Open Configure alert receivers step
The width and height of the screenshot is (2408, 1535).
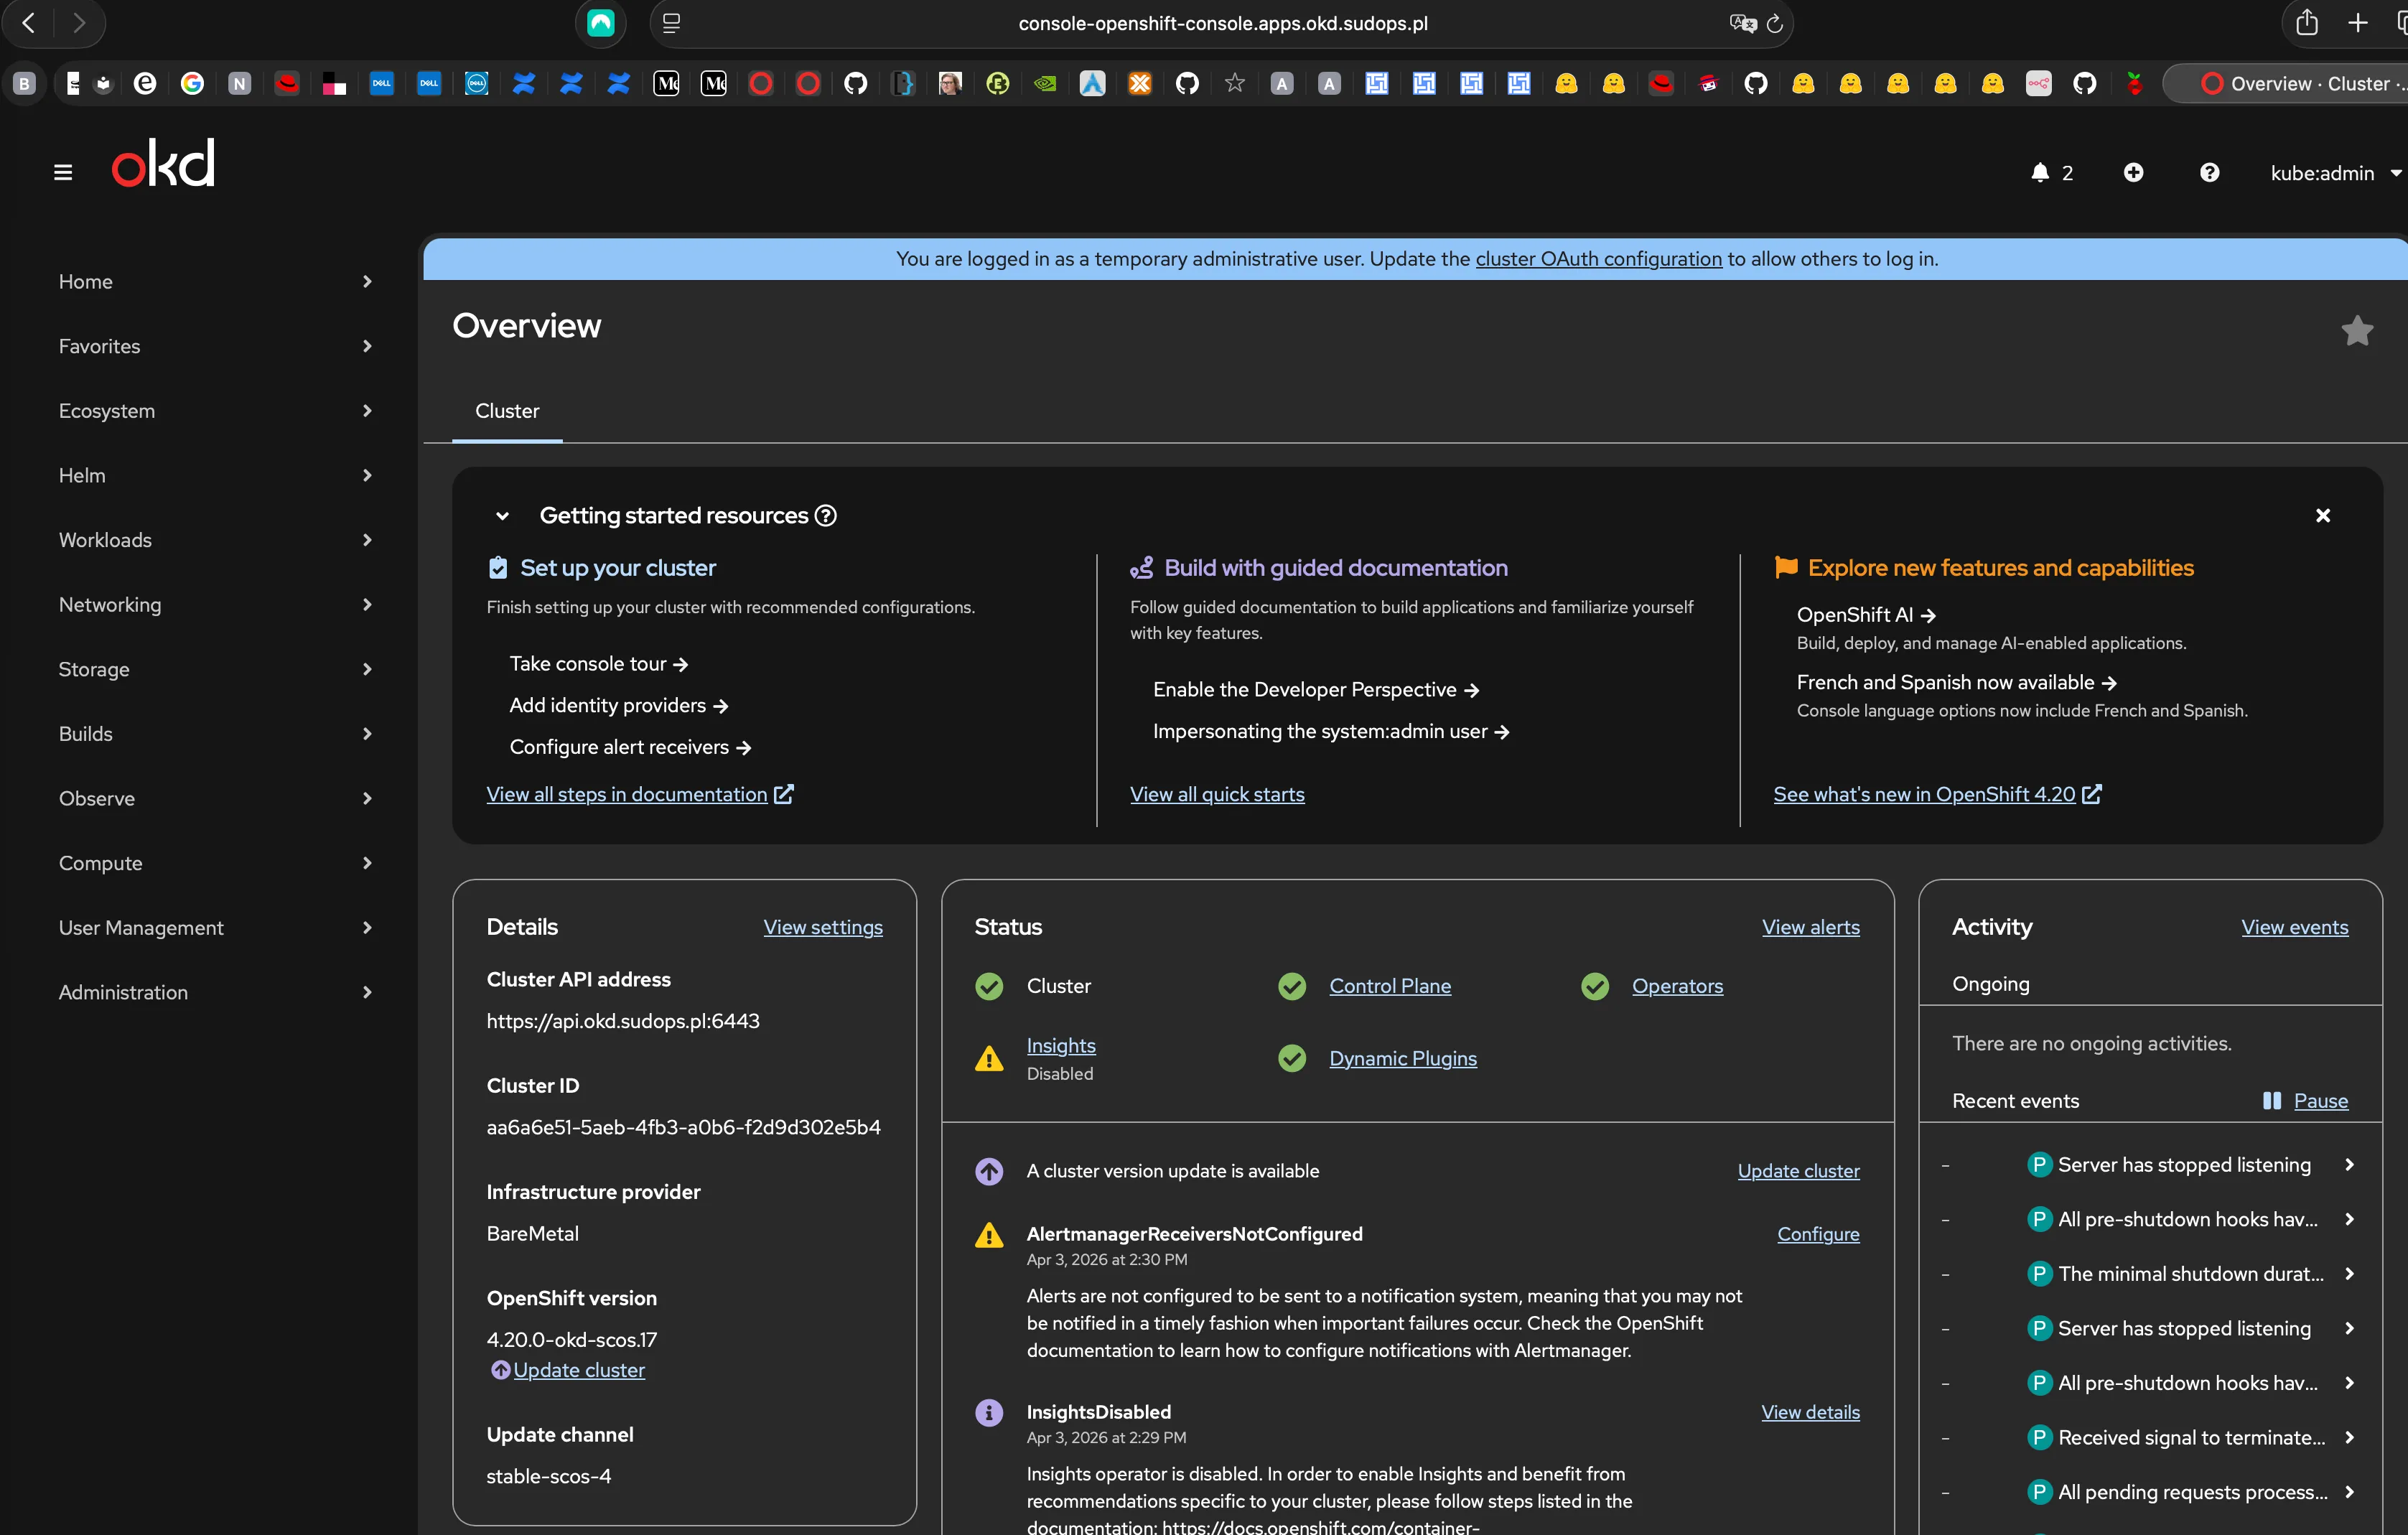630,748
